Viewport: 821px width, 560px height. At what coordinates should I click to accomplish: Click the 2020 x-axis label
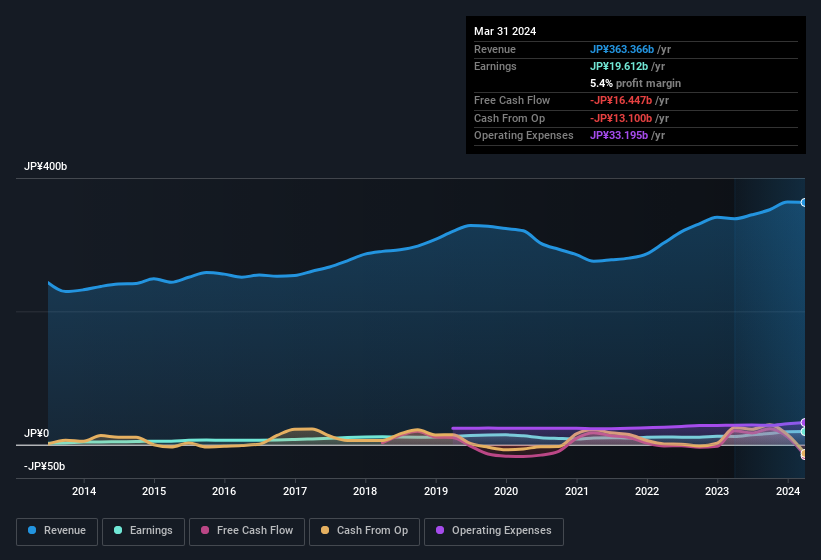[x=506, y=491]
